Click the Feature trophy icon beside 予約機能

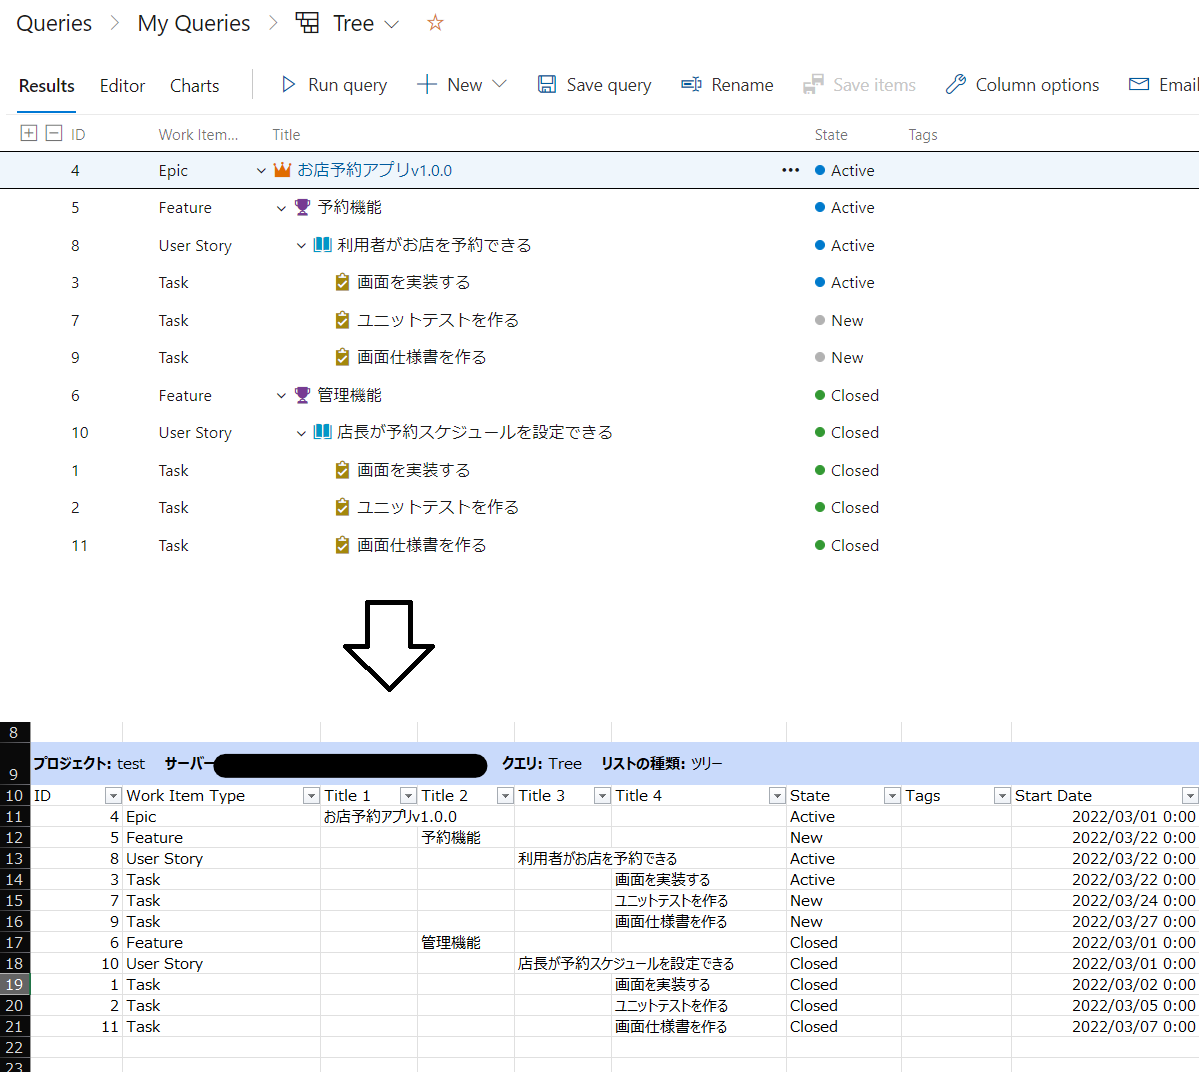pos(301,207)
